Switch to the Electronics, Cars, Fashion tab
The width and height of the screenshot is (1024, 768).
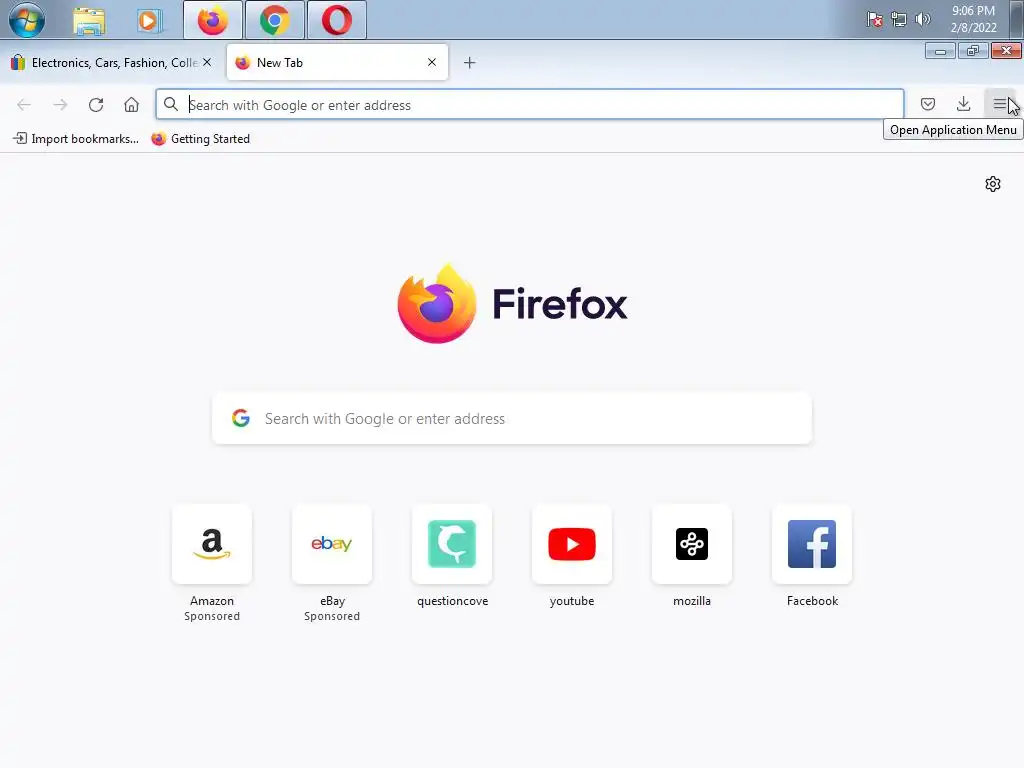tap(111, 63)
